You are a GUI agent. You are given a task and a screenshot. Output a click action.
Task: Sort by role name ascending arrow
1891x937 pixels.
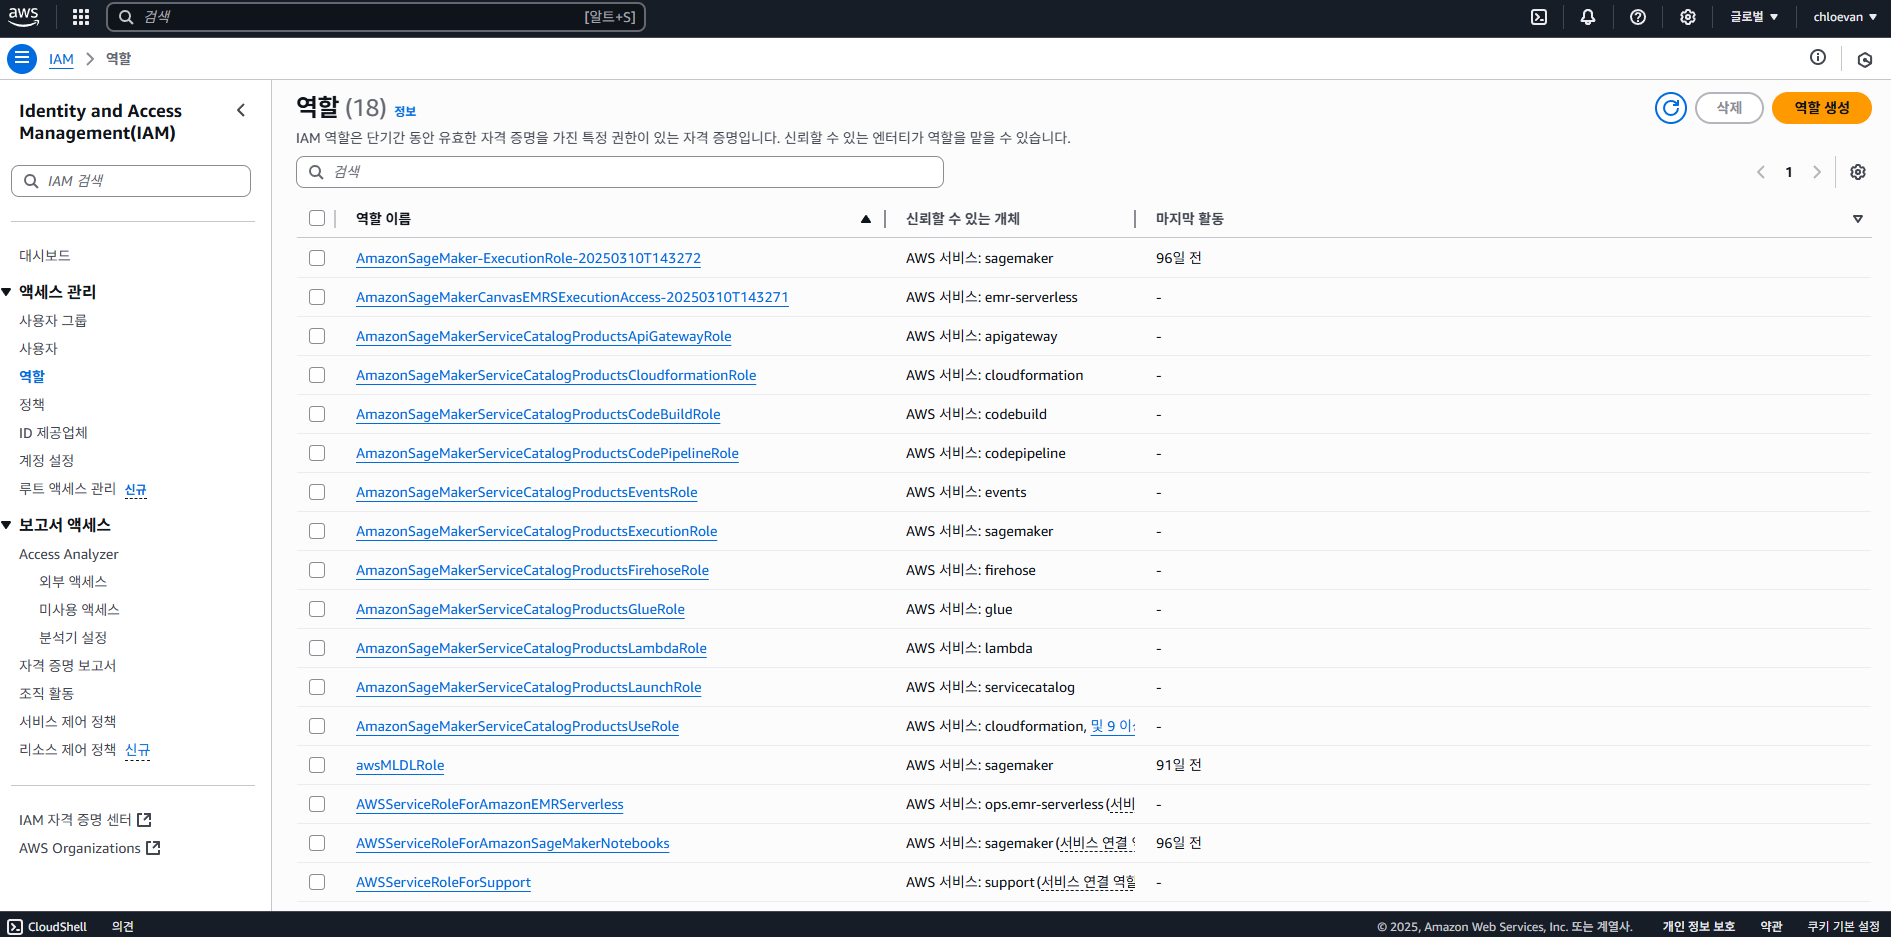click(866, 219)
